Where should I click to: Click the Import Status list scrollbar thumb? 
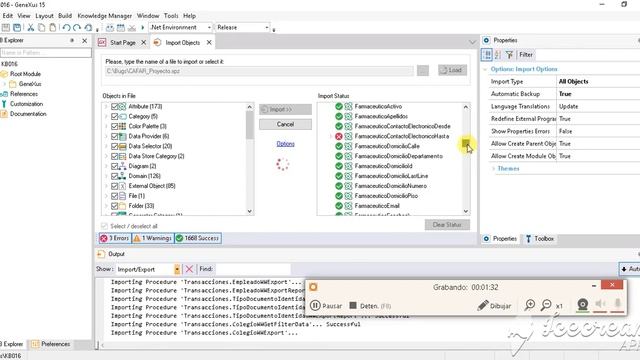(466, 142)
